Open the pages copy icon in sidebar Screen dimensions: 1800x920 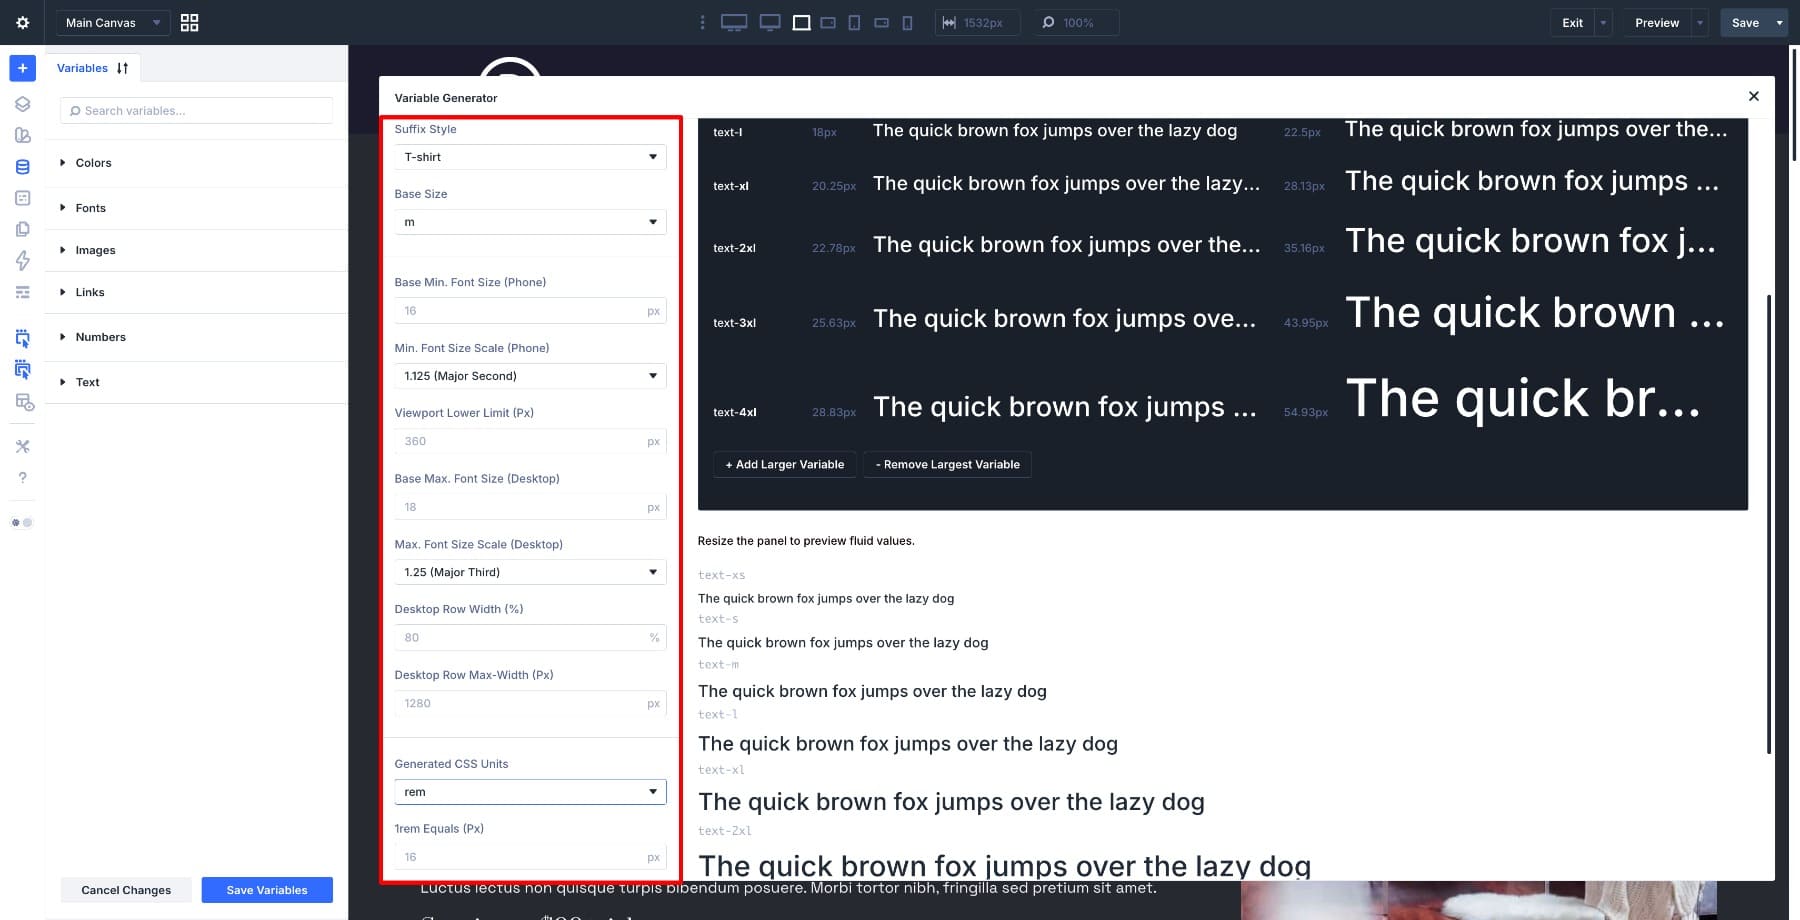[x=22, y=229]
